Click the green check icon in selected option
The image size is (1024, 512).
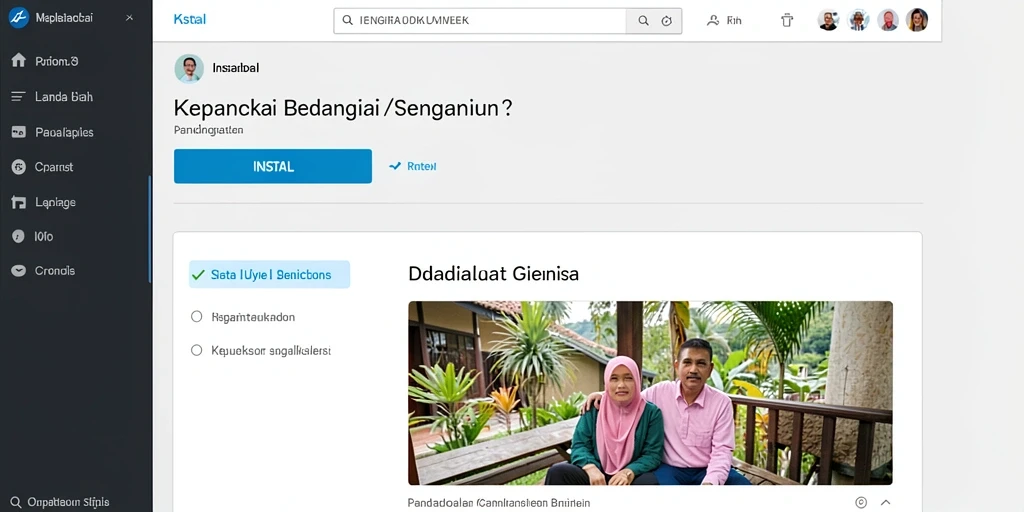(x=199, y=275)
